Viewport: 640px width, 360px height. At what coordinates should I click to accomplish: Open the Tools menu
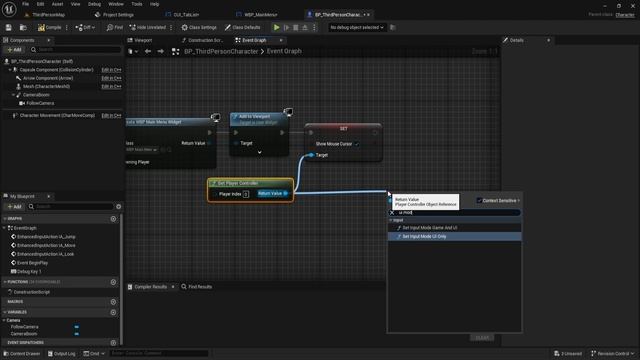tap(137, 4)
